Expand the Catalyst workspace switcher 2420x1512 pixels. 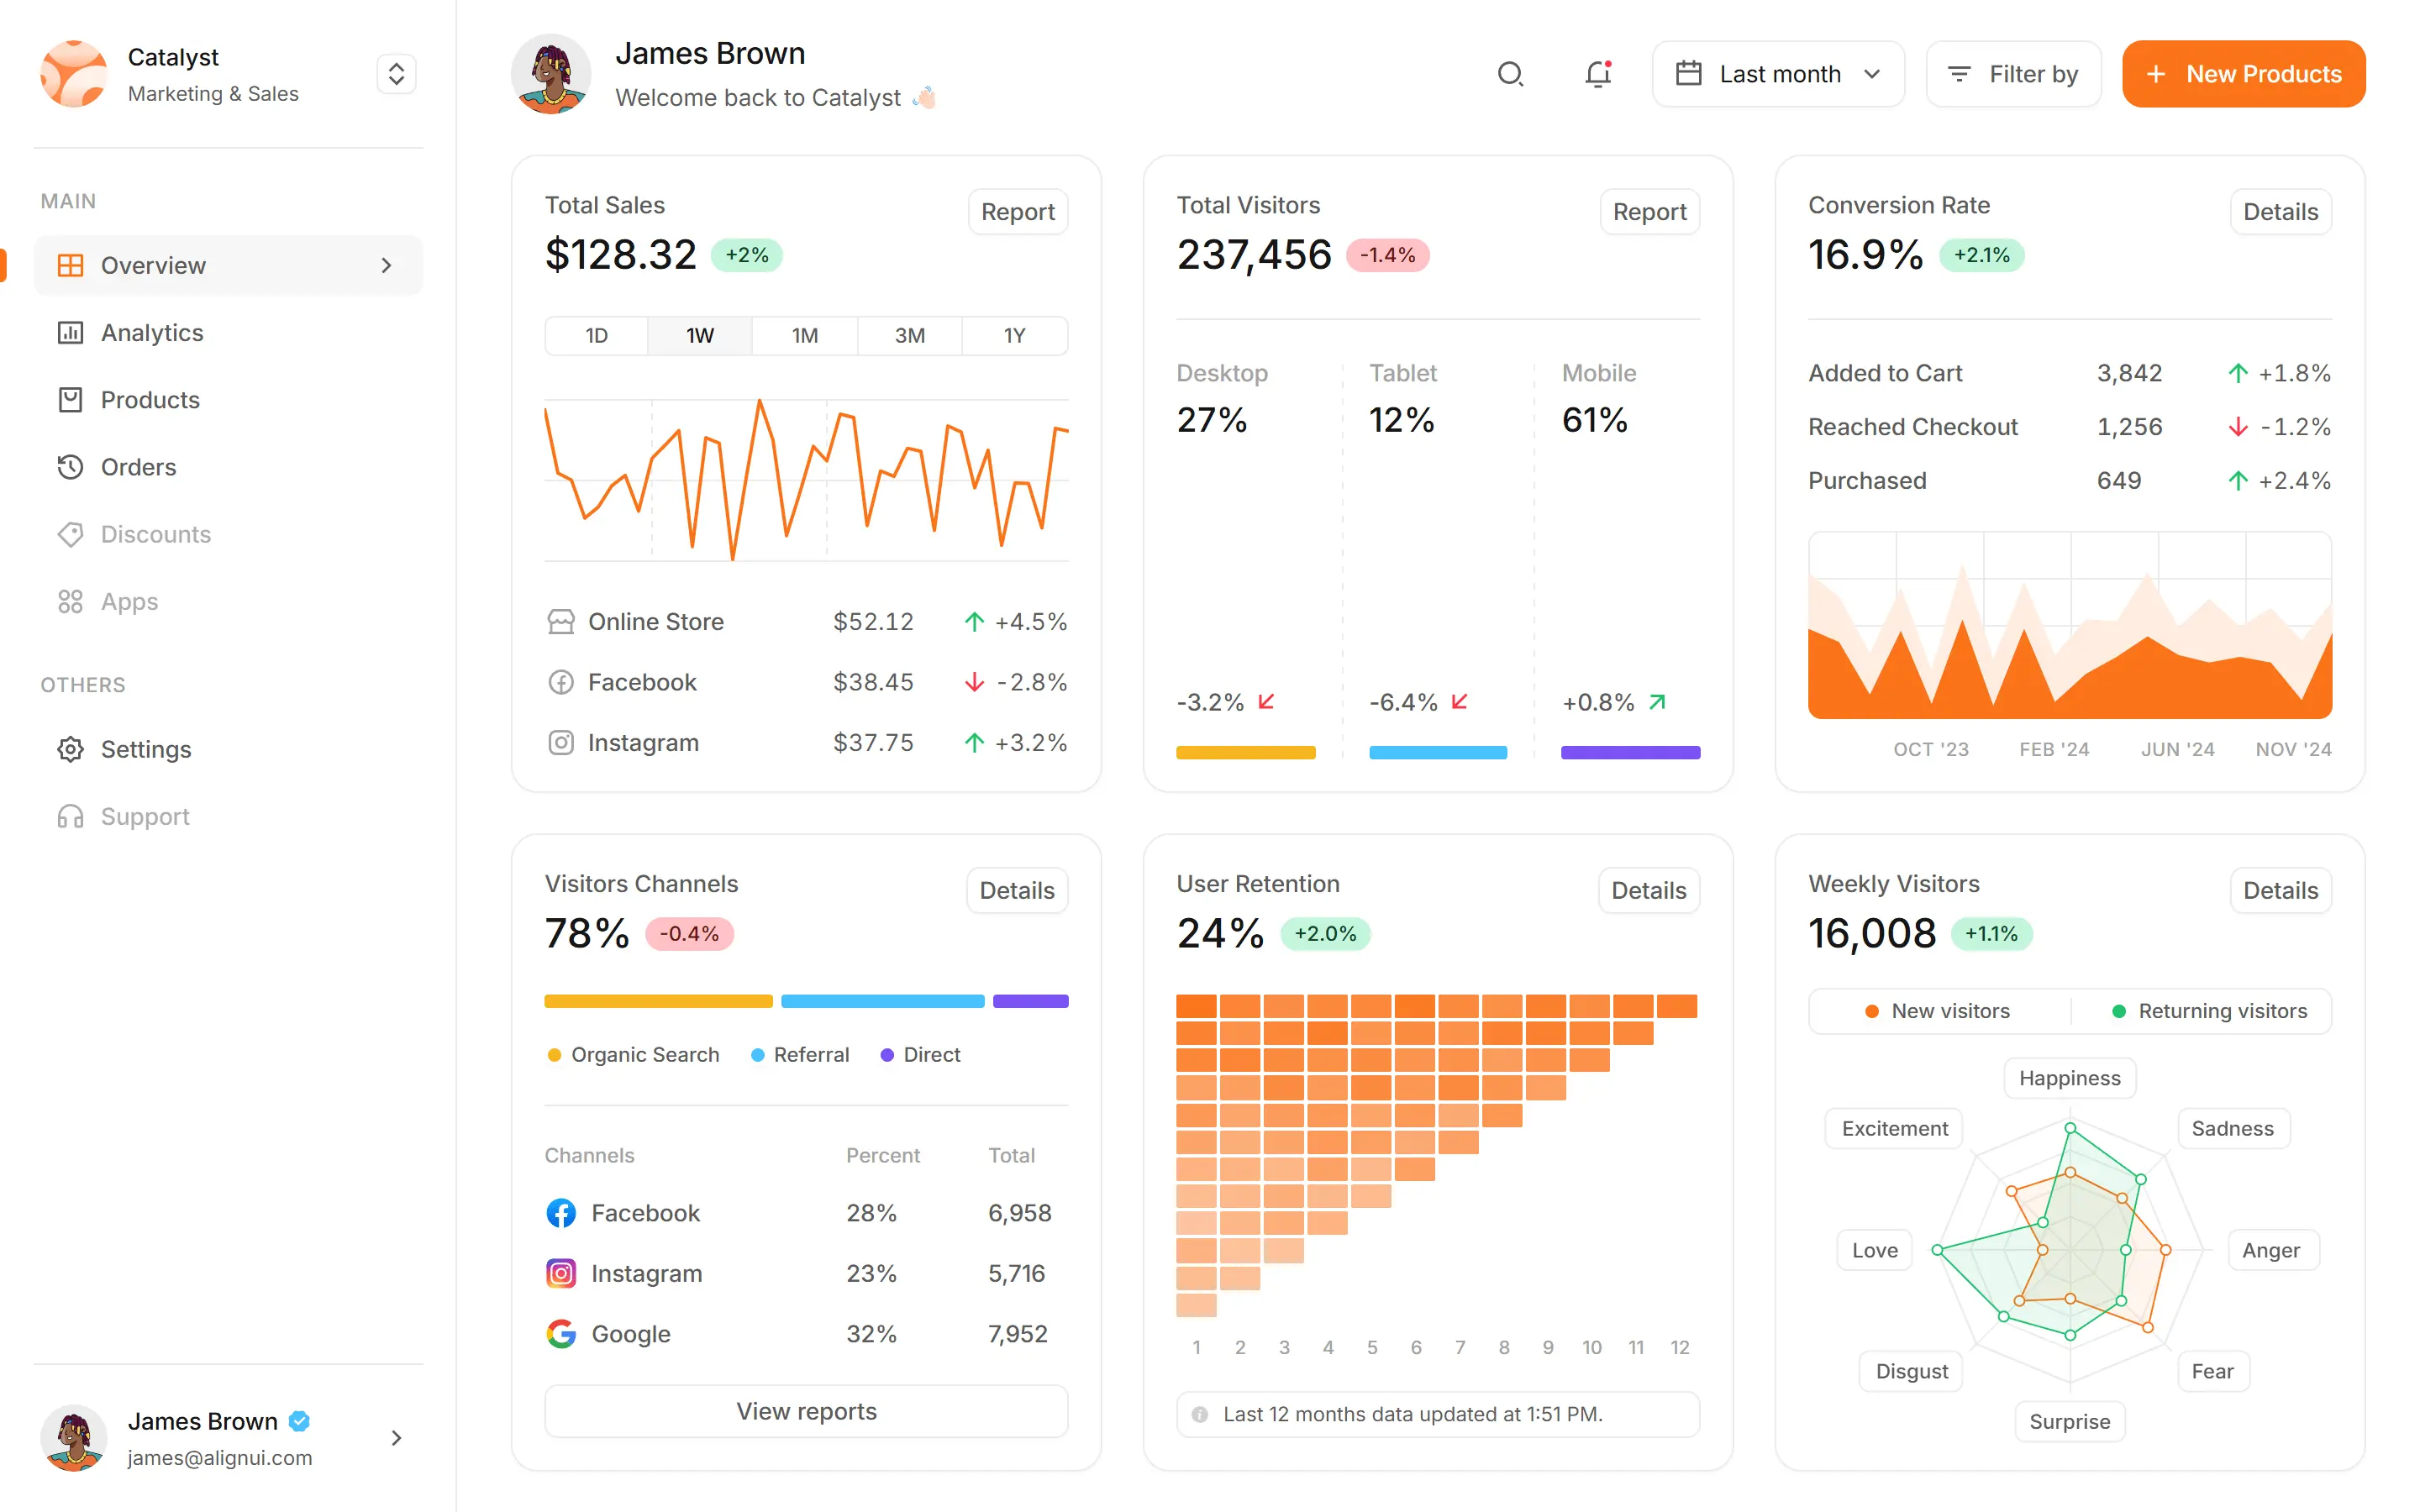click(396, 74)
